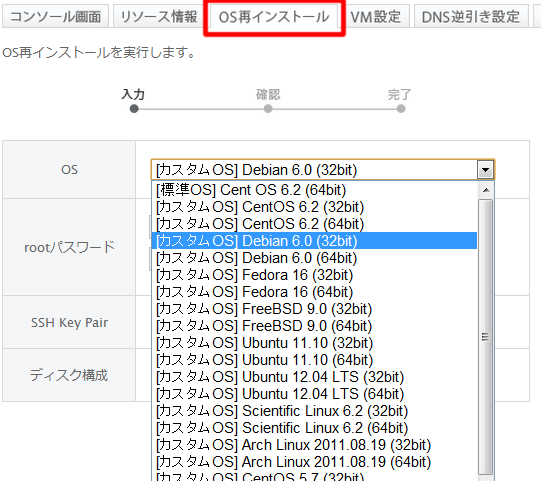Choose [カスタムOS] CentOS 6.2 (64bit)
This screenshot has height=481, width=541.
[314, 224]
